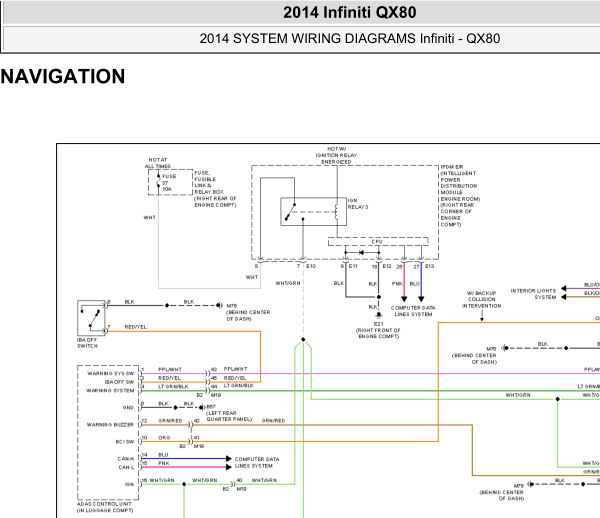The height and width of the screenshot is (518, 600).
Task: Click the ORG wire label at pin 10
Action: tap(164, 438)
